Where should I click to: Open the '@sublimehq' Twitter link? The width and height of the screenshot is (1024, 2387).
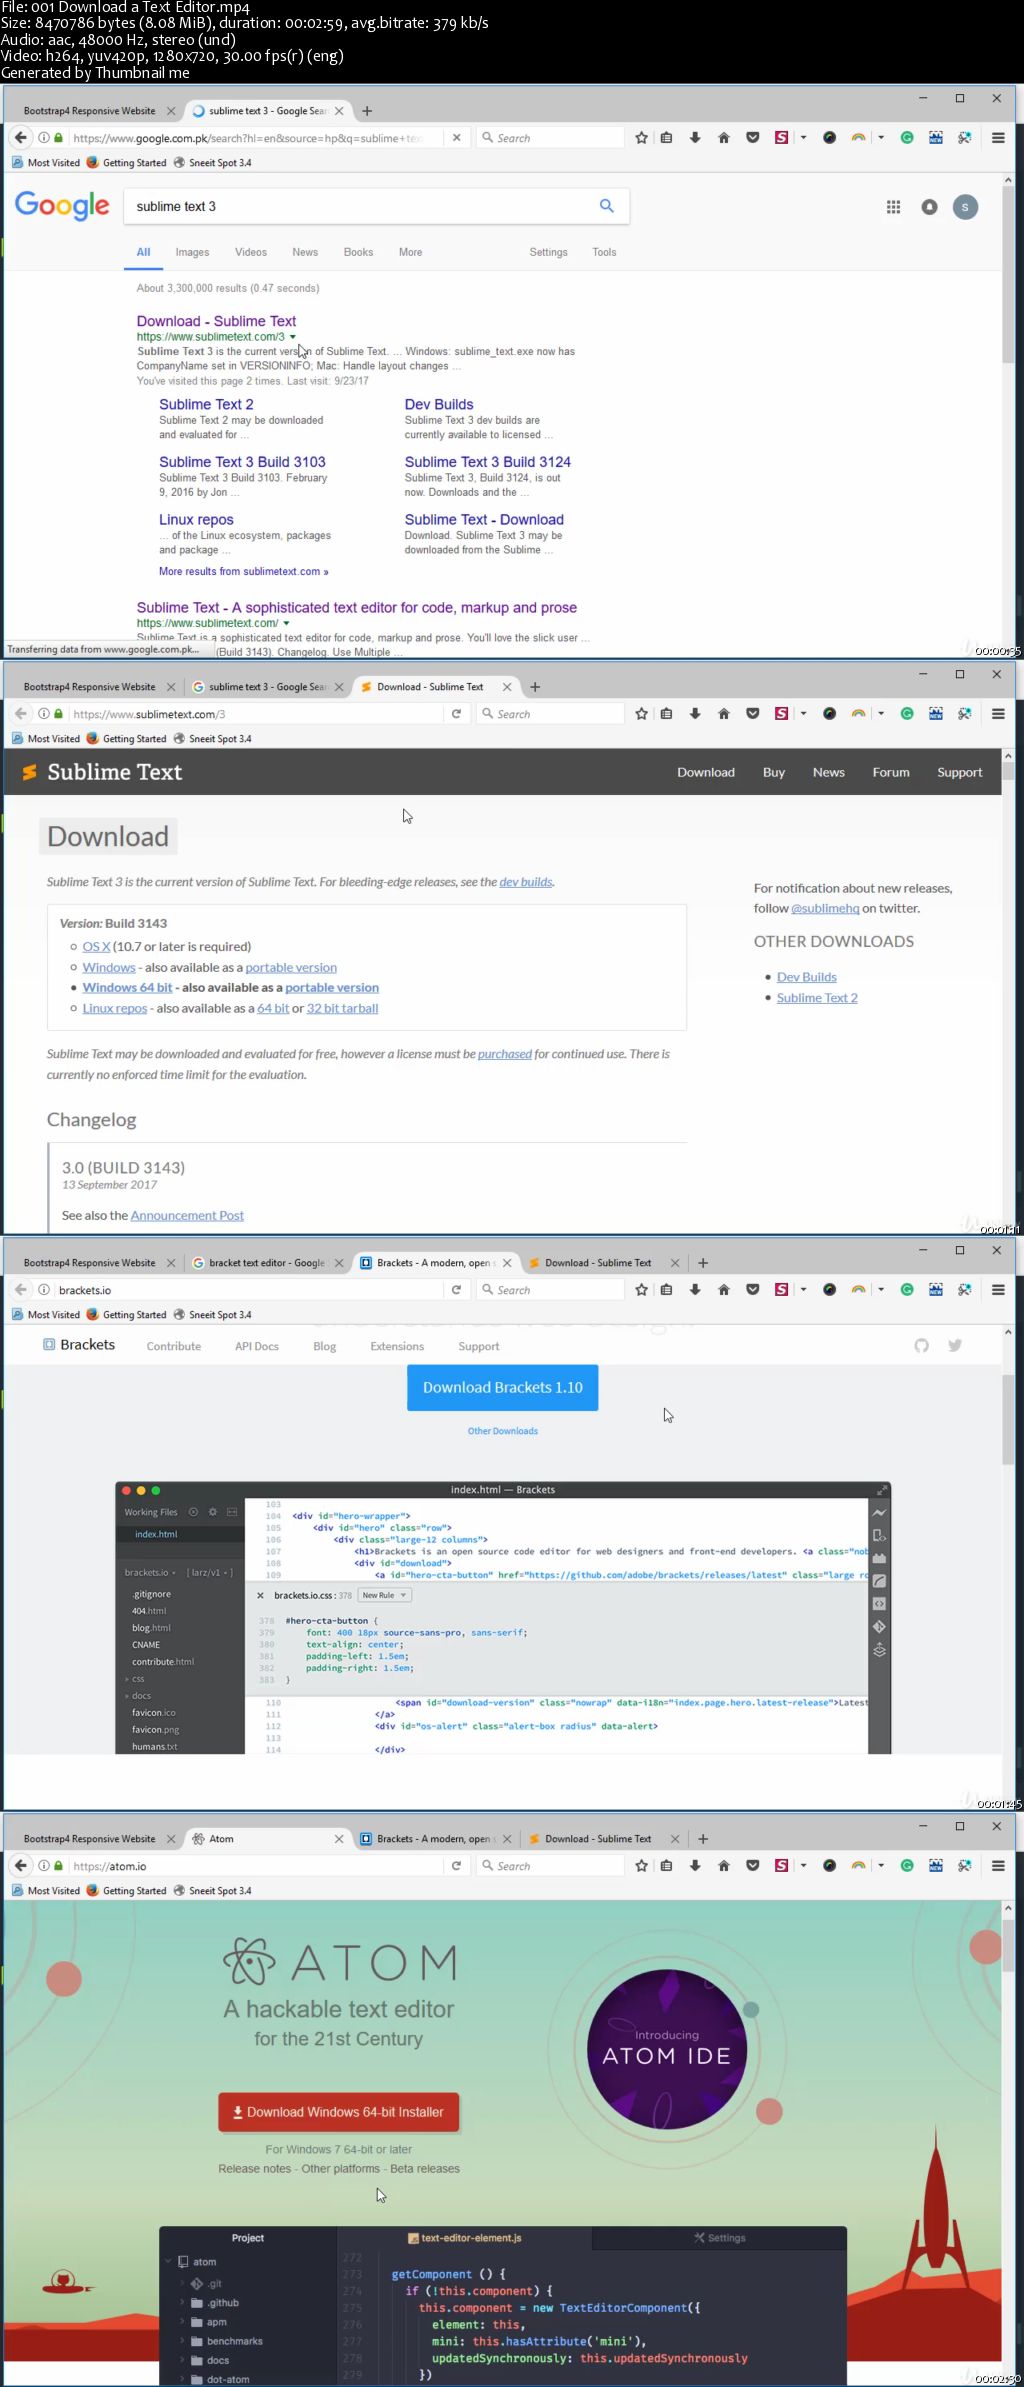pyautogui.click(x=825, y=908)
